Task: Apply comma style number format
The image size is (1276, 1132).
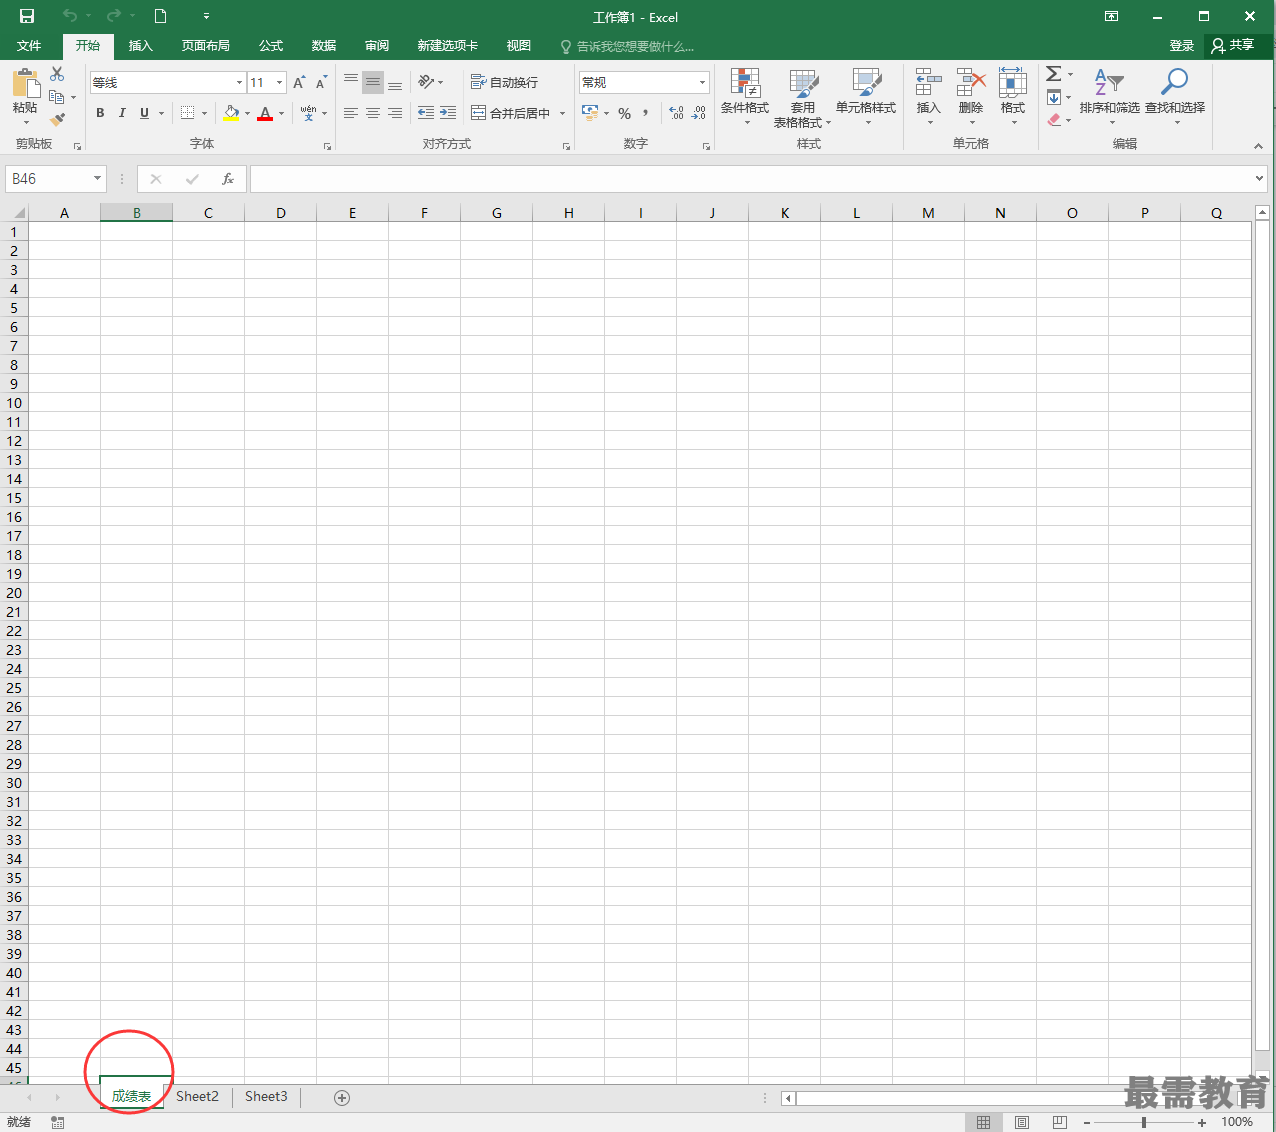Action: click(646, 113)
